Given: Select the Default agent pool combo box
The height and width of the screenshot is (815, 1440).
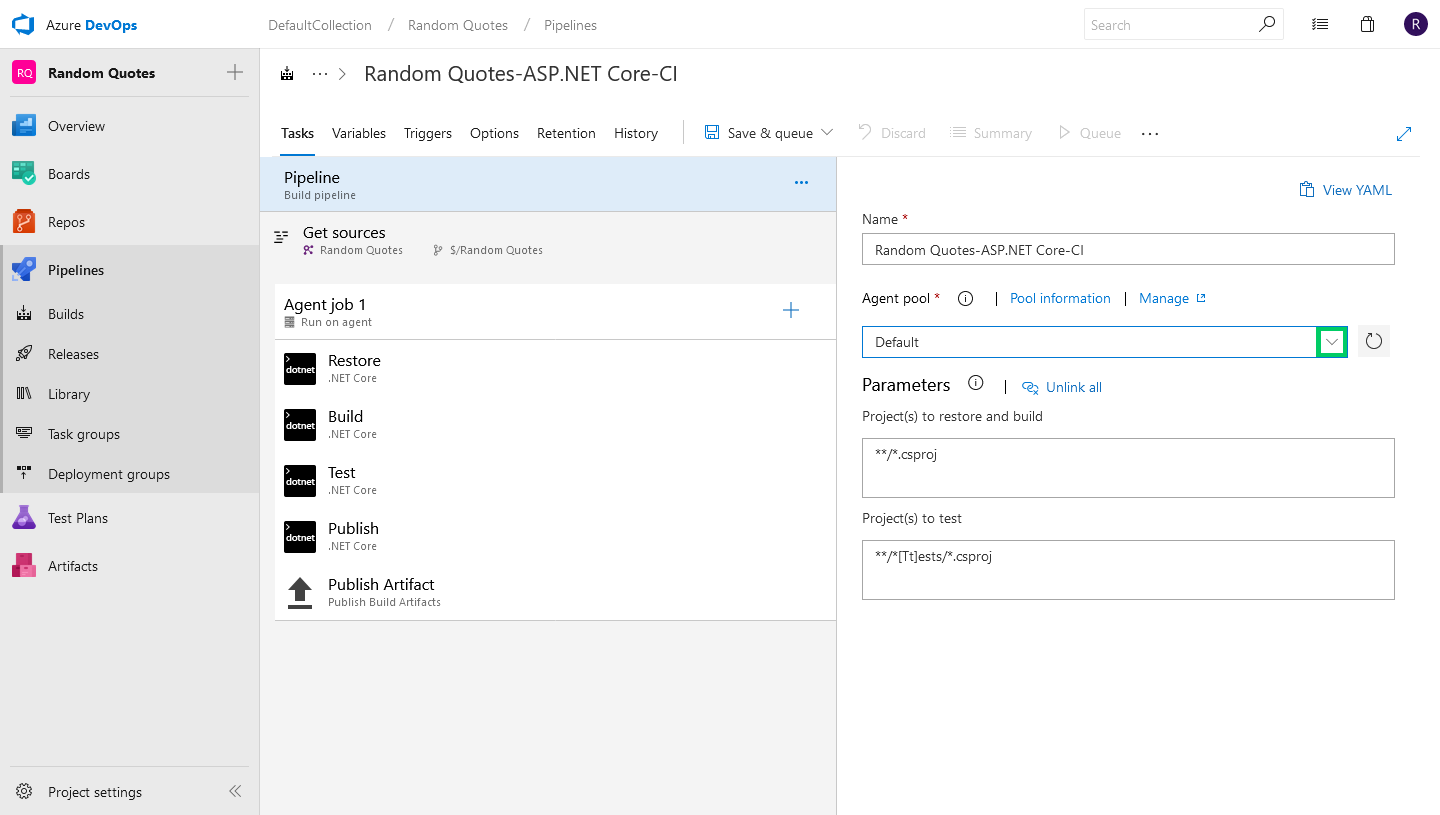Looking at the screenshot, I should 1105,342.
